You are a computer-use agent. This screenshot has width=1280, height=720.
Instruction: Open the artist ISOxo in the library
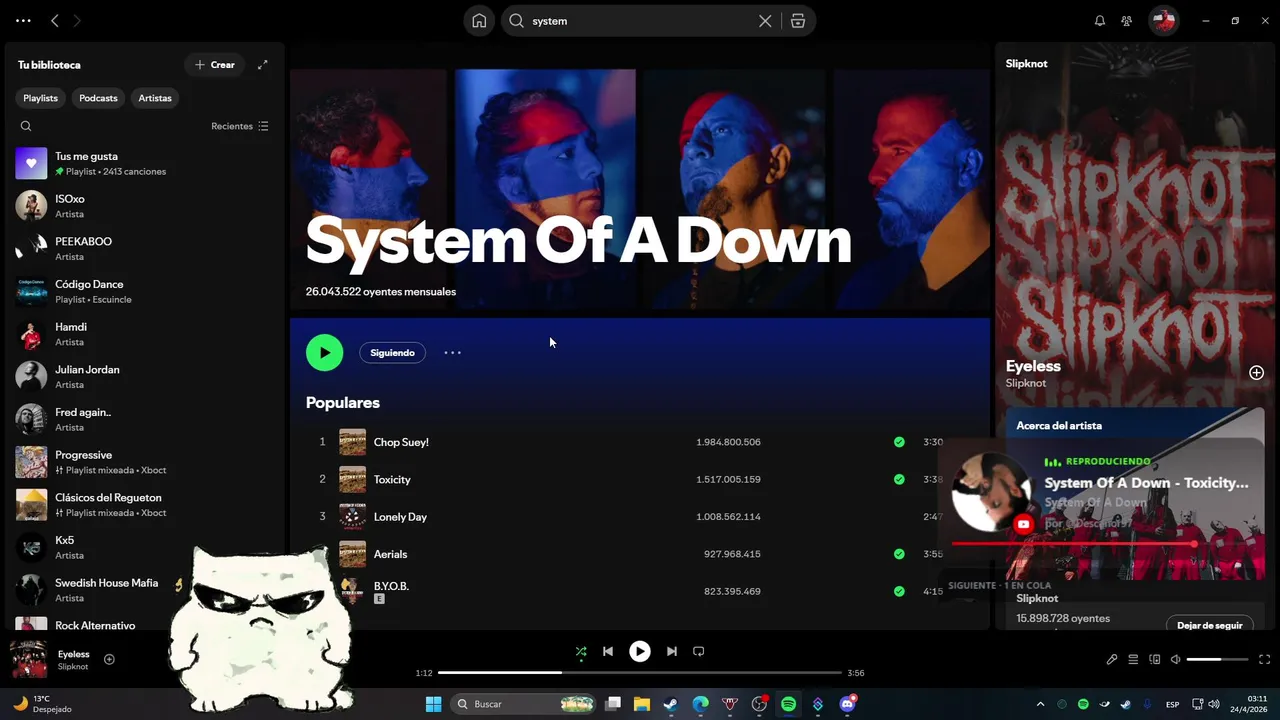point(145,206)
